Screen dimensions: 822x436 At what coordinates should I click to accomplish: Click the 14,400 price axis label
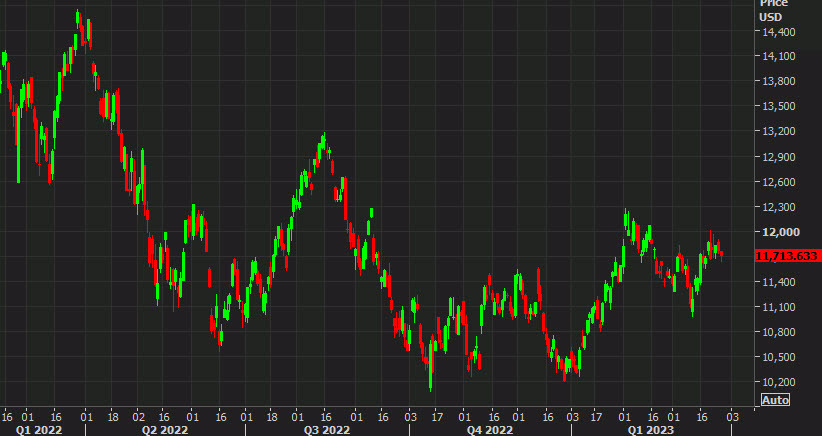[x=779, y=32]
